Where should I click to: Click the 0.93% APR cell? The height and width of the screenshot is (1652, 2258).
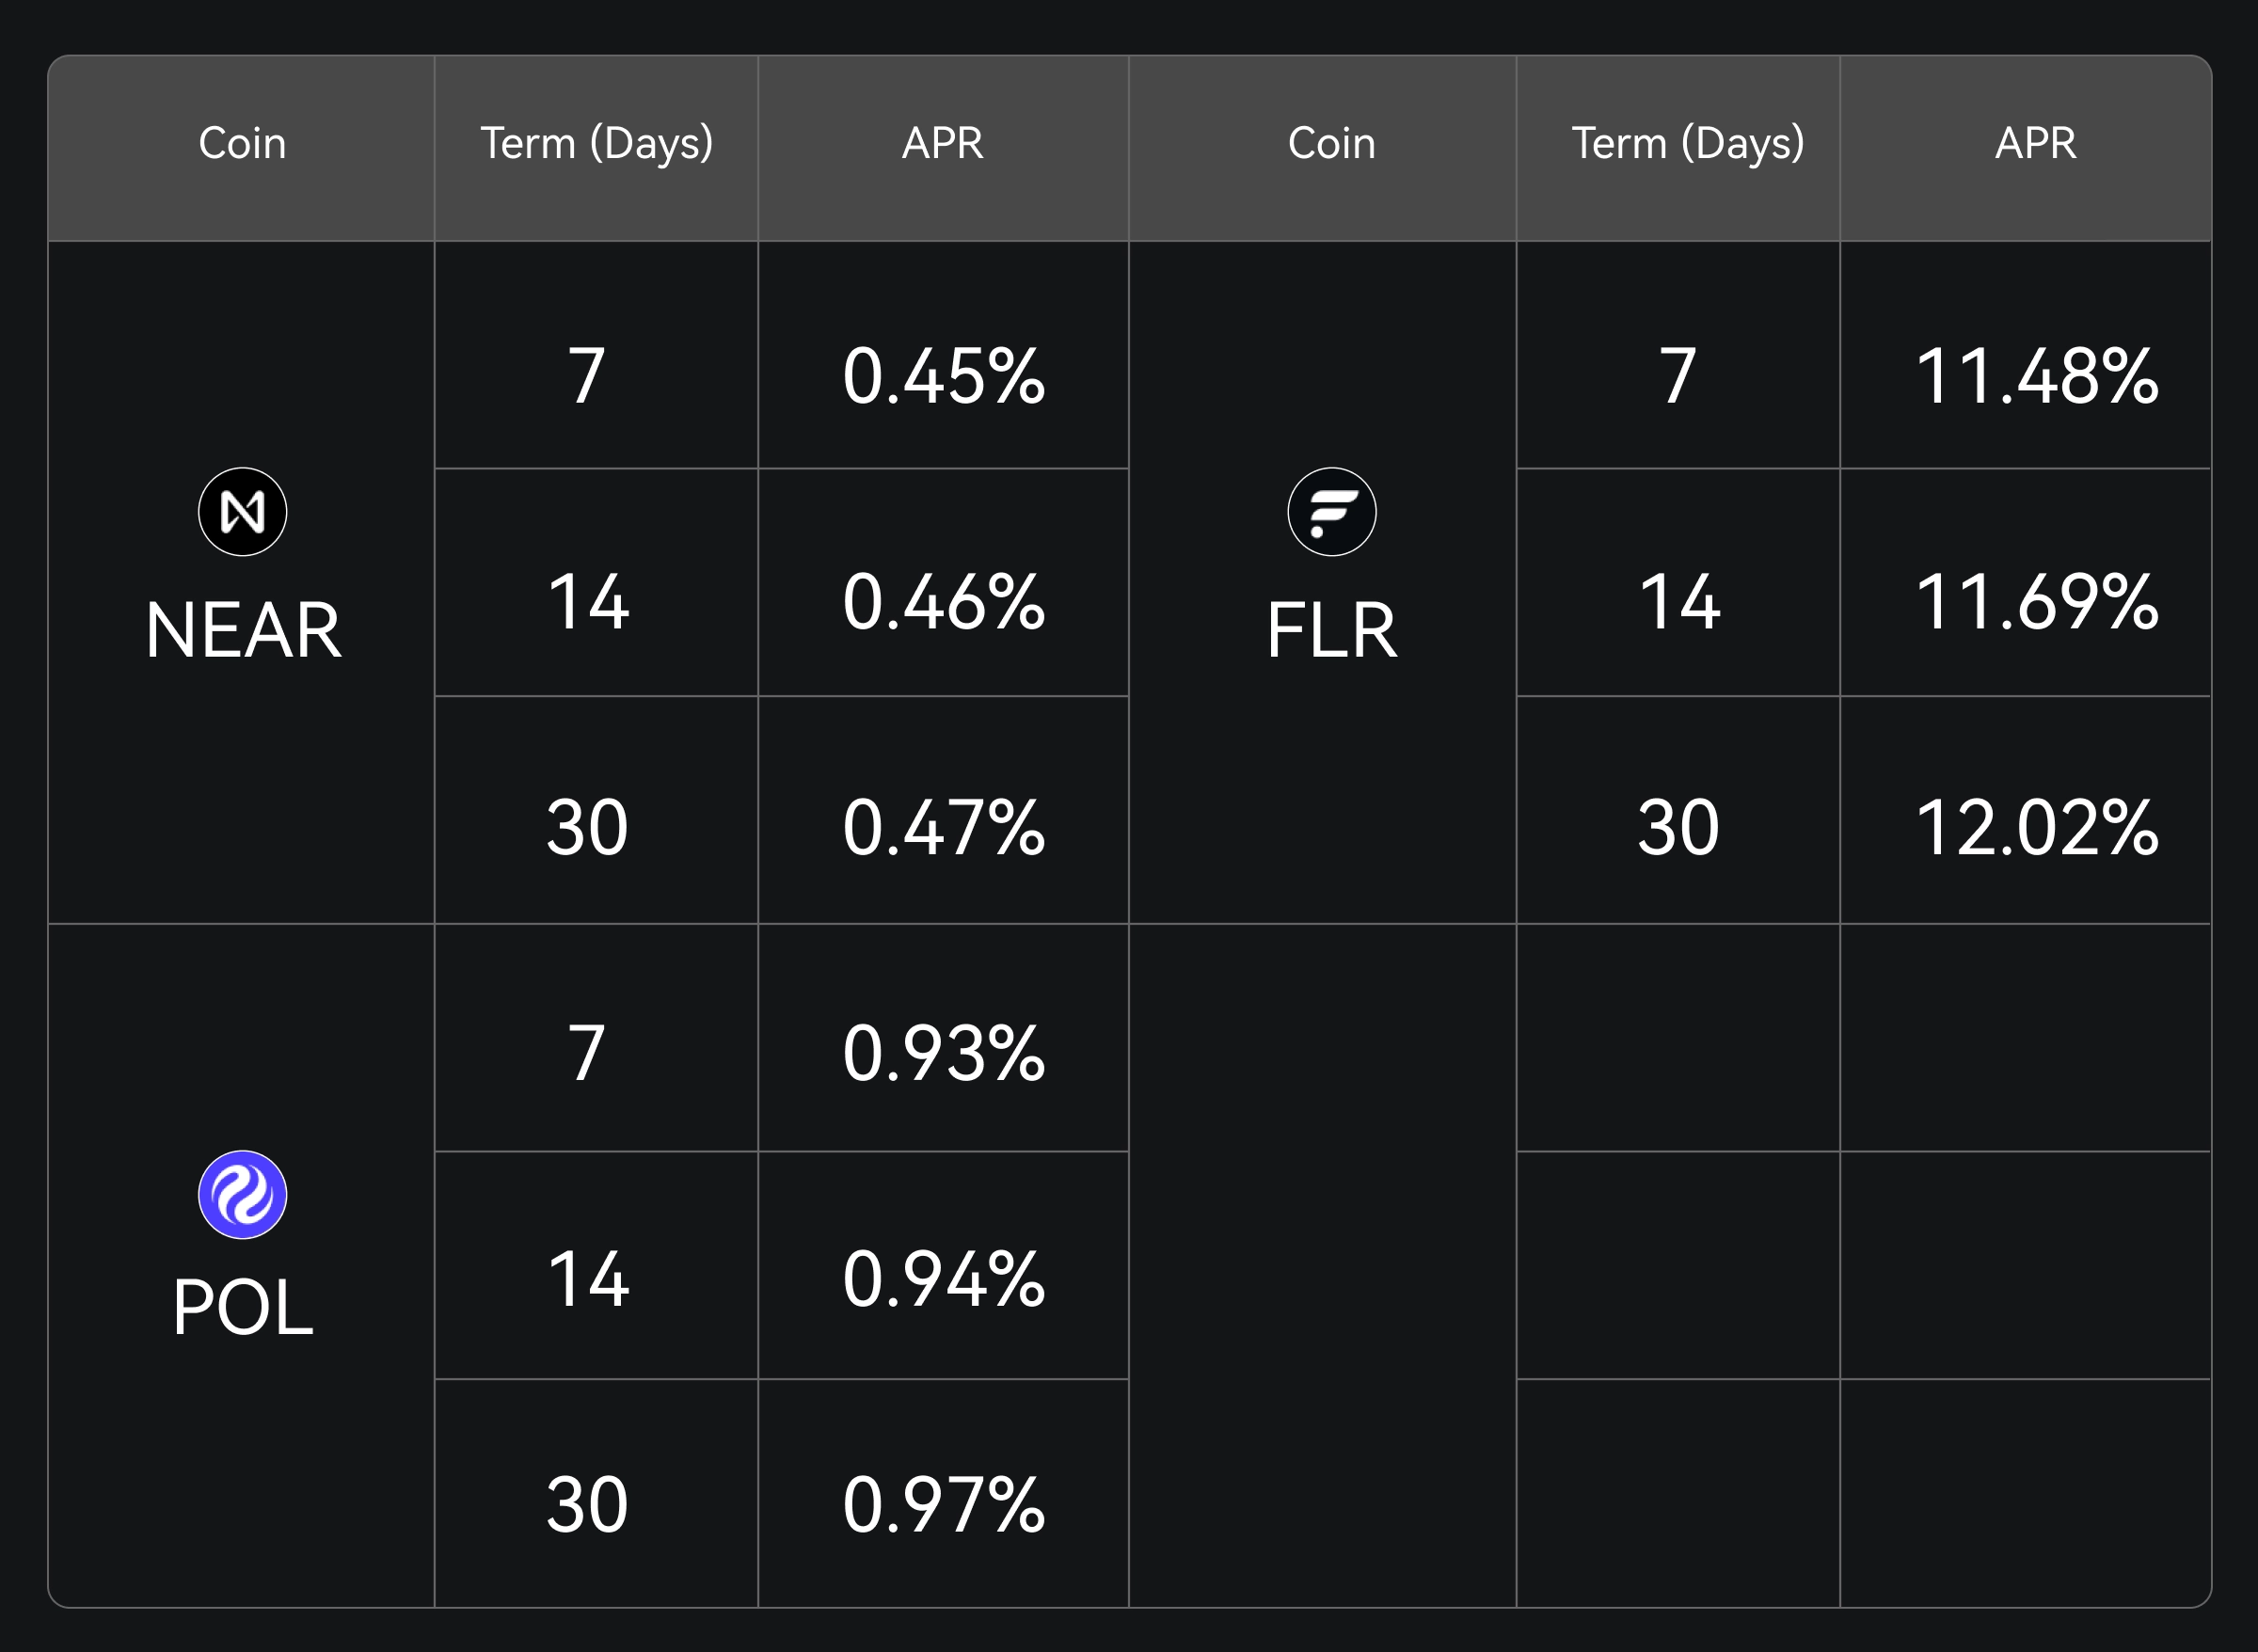tap(943, 1053)
